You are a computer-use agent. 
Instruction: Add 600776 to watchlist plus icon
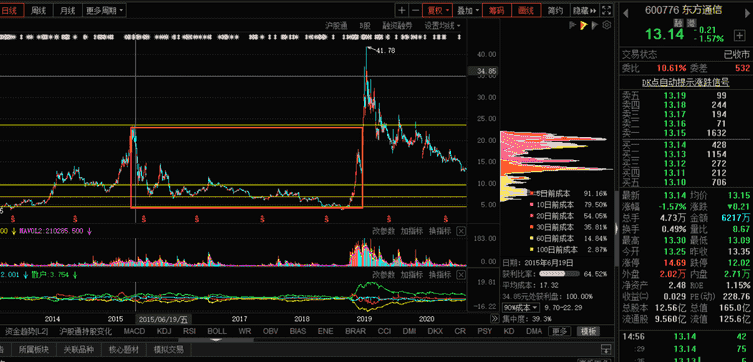[x=740, y=35]
